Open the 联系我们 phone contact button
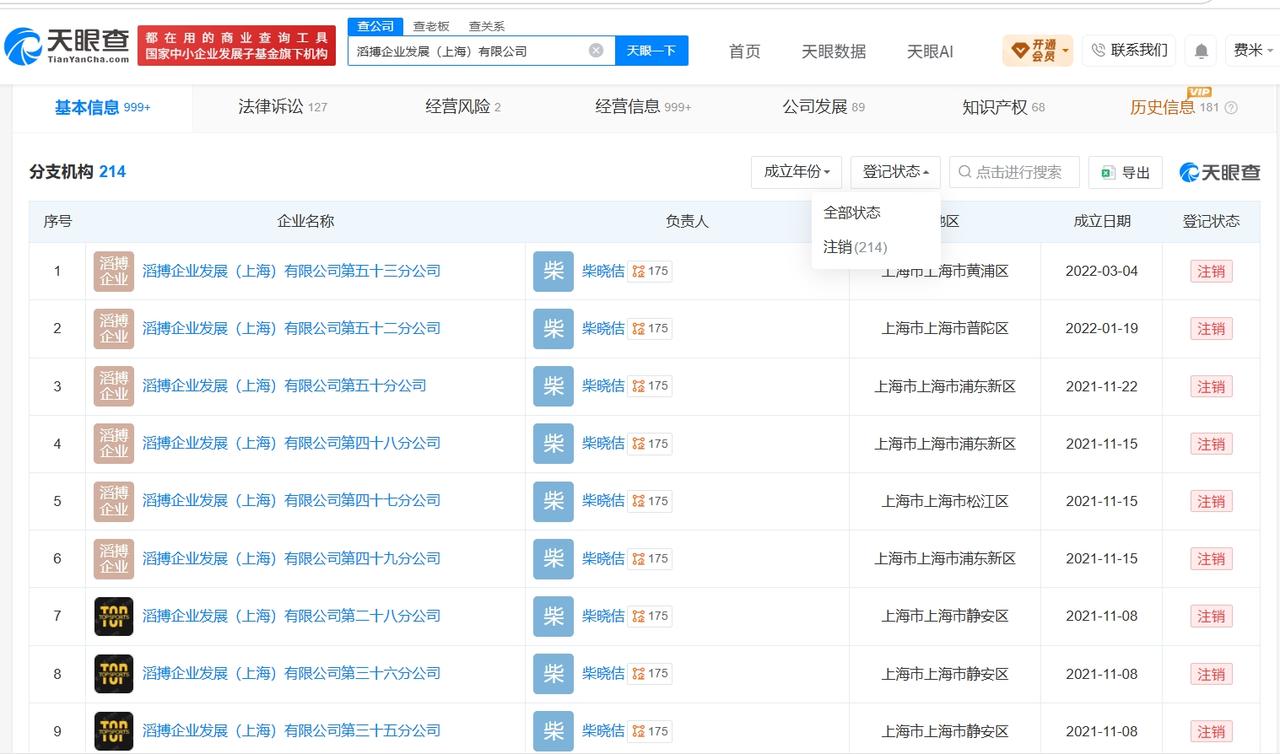The height and width of the screenshot is (754, 1280). pos(1129,50)
